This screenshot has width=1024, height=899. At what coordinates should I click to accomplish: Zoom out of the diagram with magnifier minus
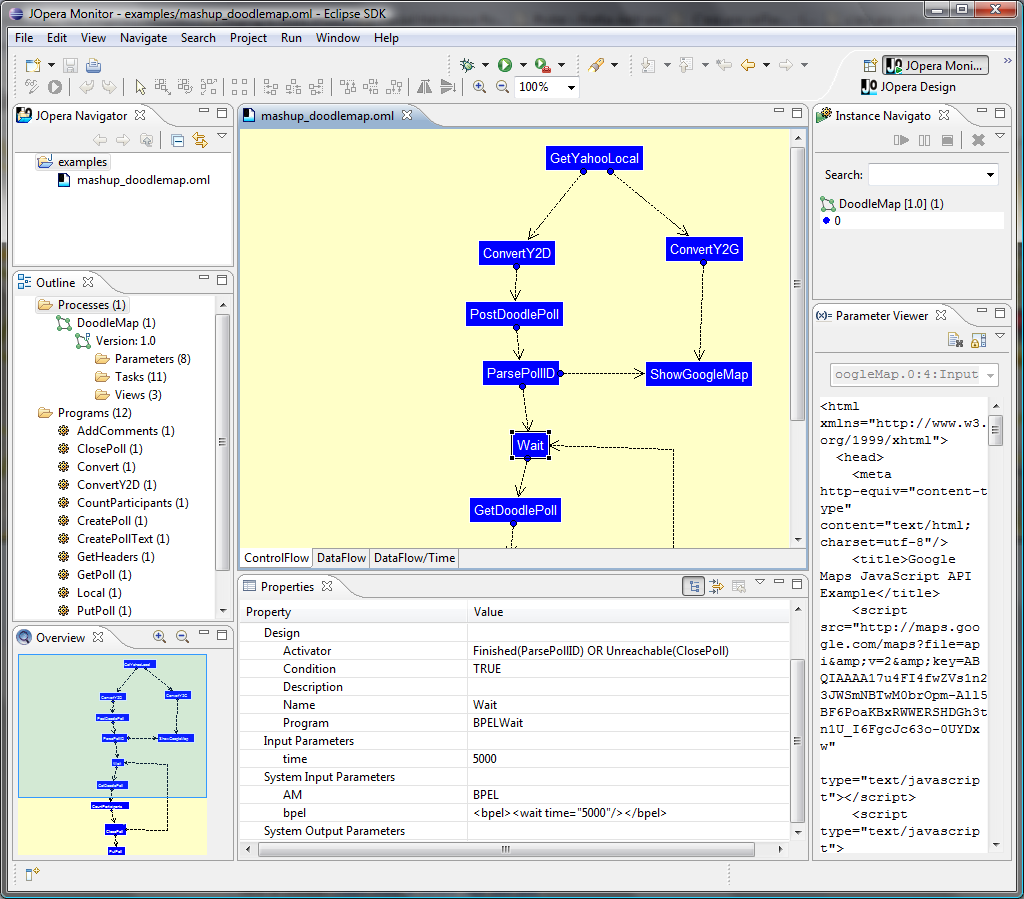(x=502, y=87)
